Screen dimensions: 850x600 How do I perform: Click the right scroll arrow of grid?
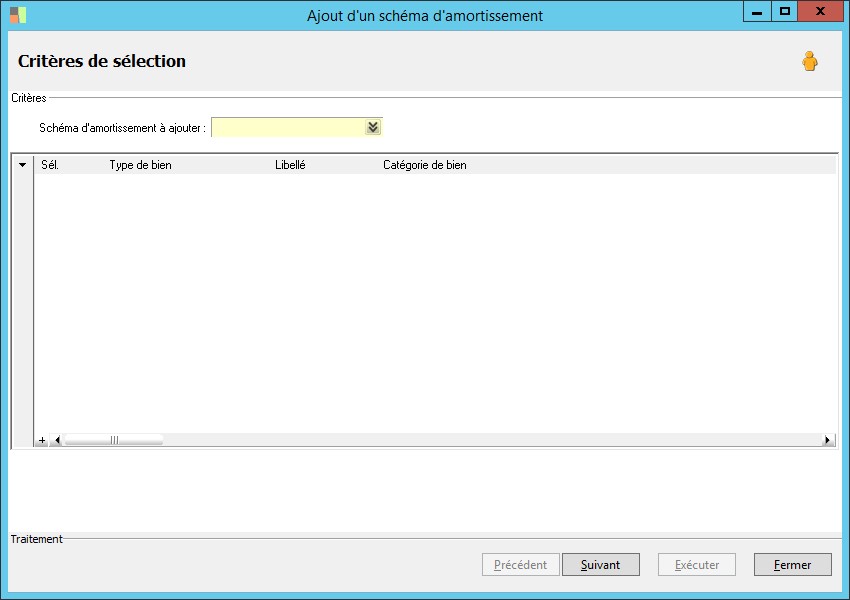(x=827, y=440)
